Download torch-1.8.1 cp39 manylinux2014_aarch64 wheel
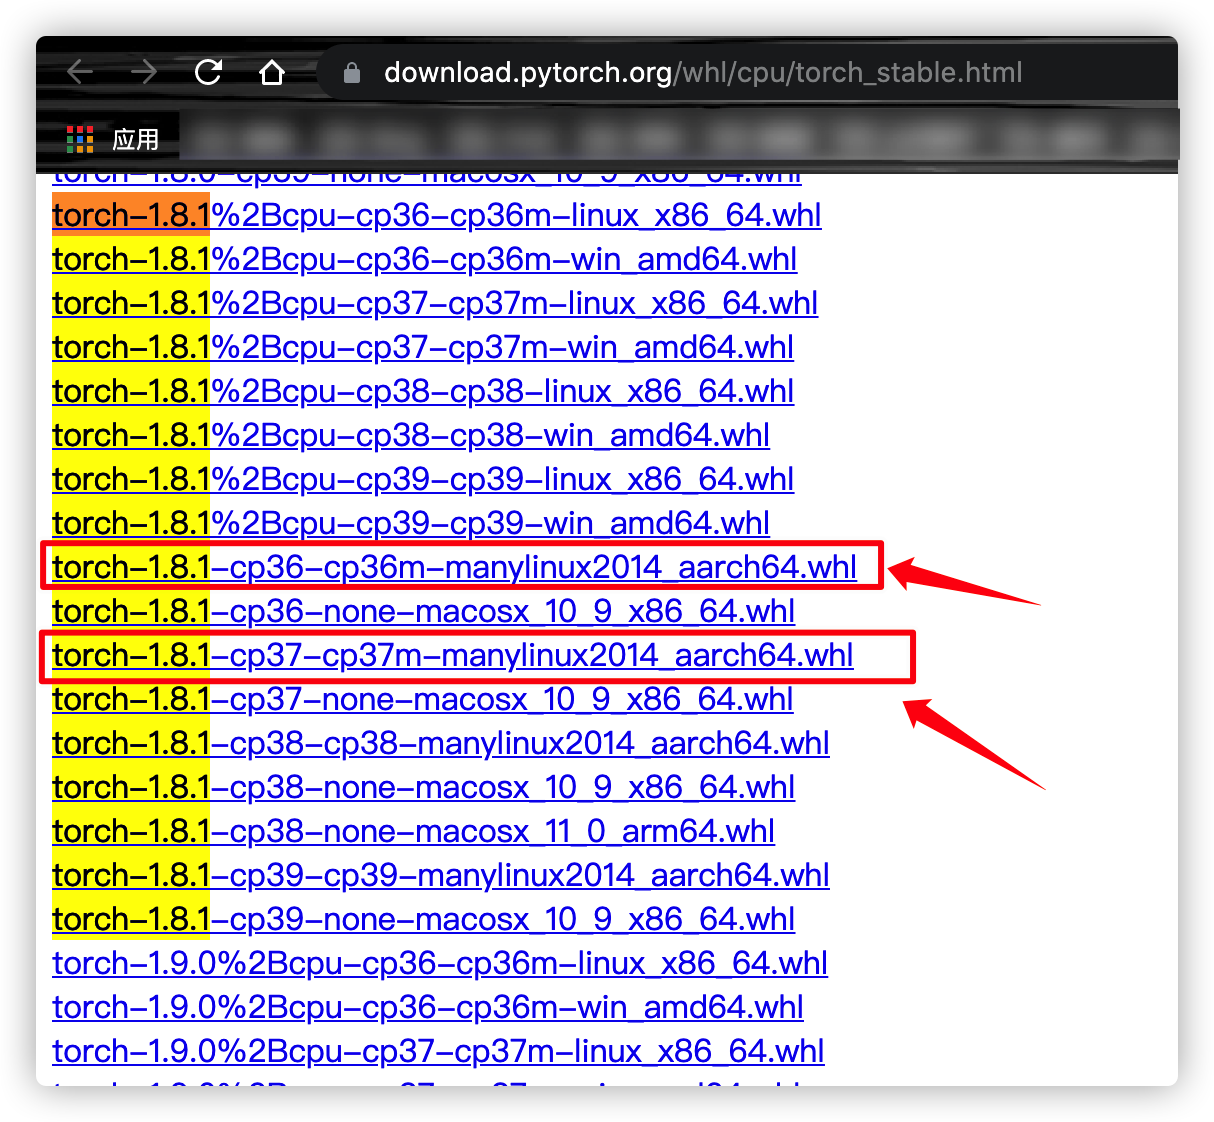 point(441,875)
